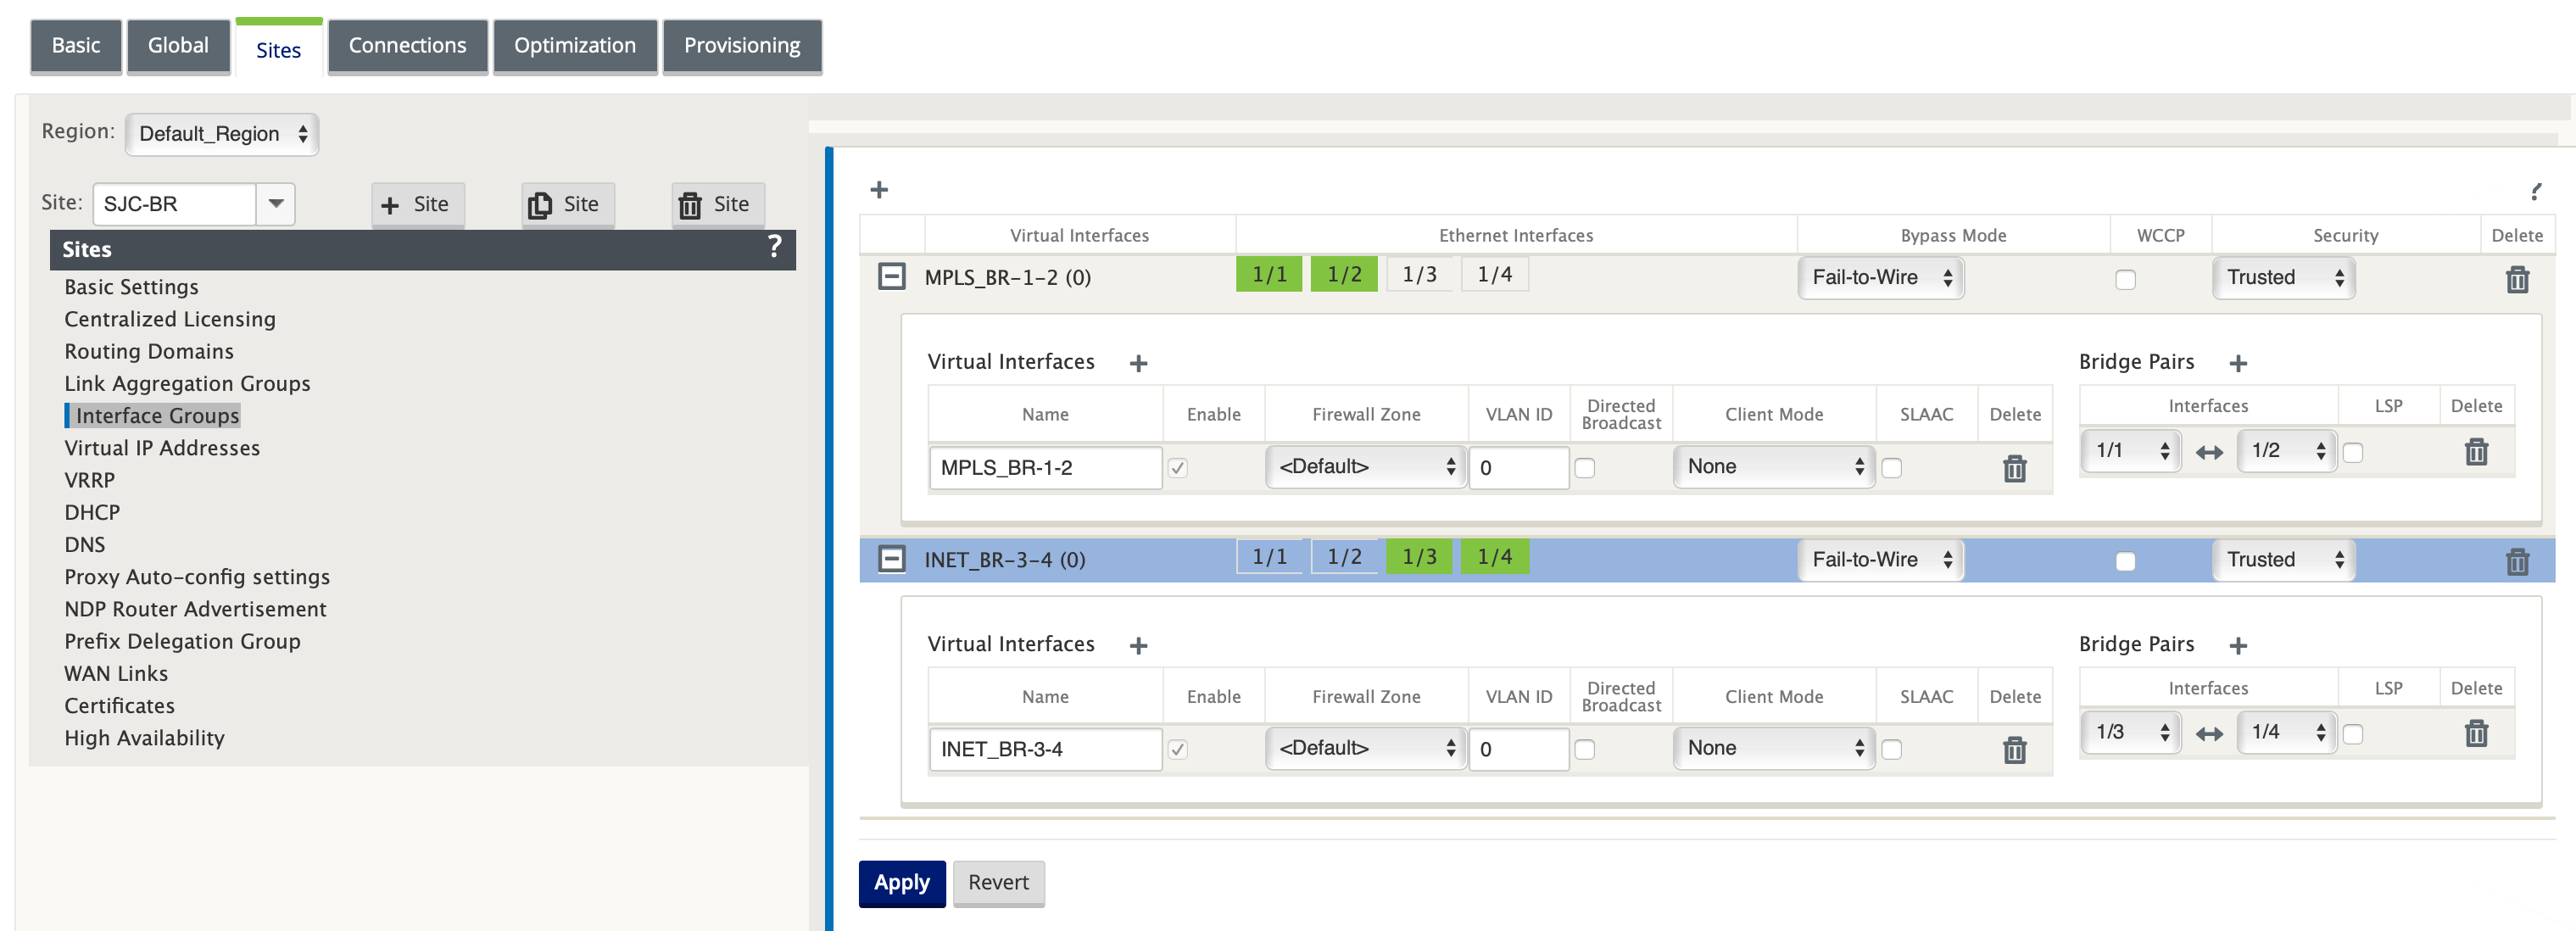Delete the 1/1 to 1/2 bridge pair
This screenshot has height=931, width=2576.
[x=2475, y=452]
